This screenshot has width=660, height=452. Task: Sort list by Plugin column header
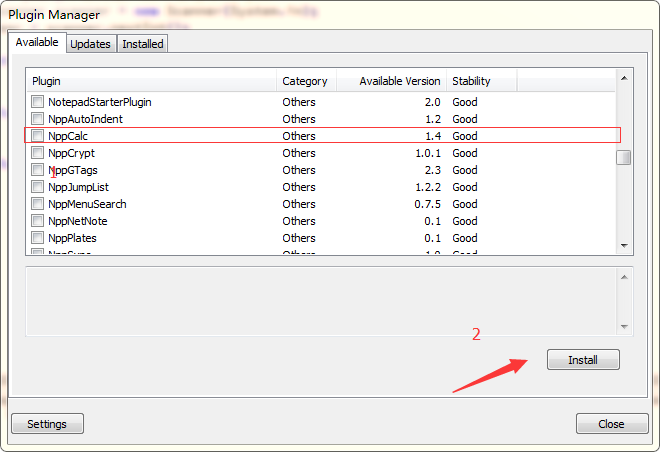pos(152,81)
